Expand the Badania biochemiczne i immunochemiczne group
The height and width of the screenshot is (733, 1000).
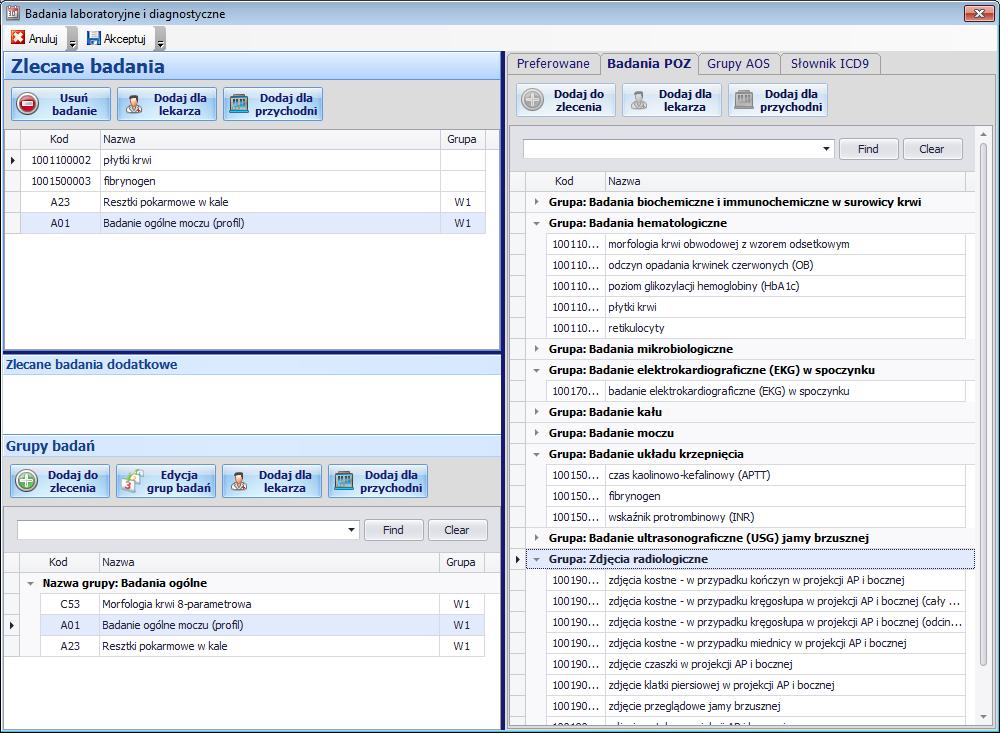tap(536, 202)
